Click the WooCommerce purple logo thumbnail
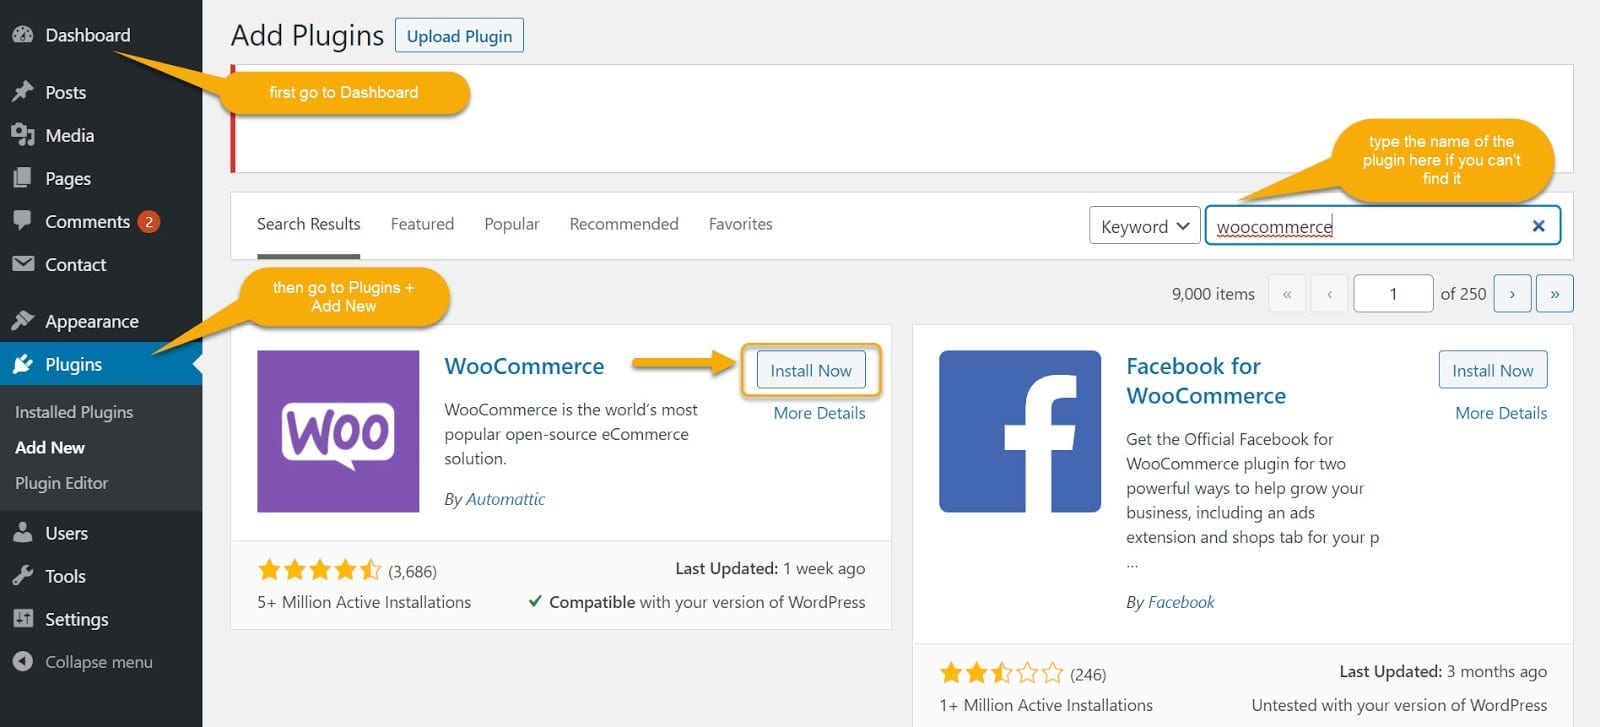This screenshot has width=1600, height=727. (x=338, y=431)
